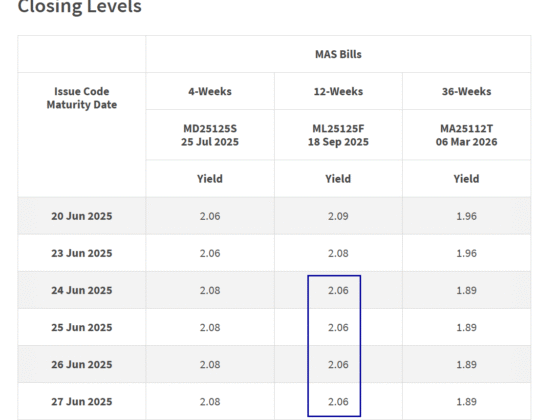Click 12-Weeks yield 2.06 for 25 Jun 2025
Viewport: 560px width, 420px height.
(338, 328)
